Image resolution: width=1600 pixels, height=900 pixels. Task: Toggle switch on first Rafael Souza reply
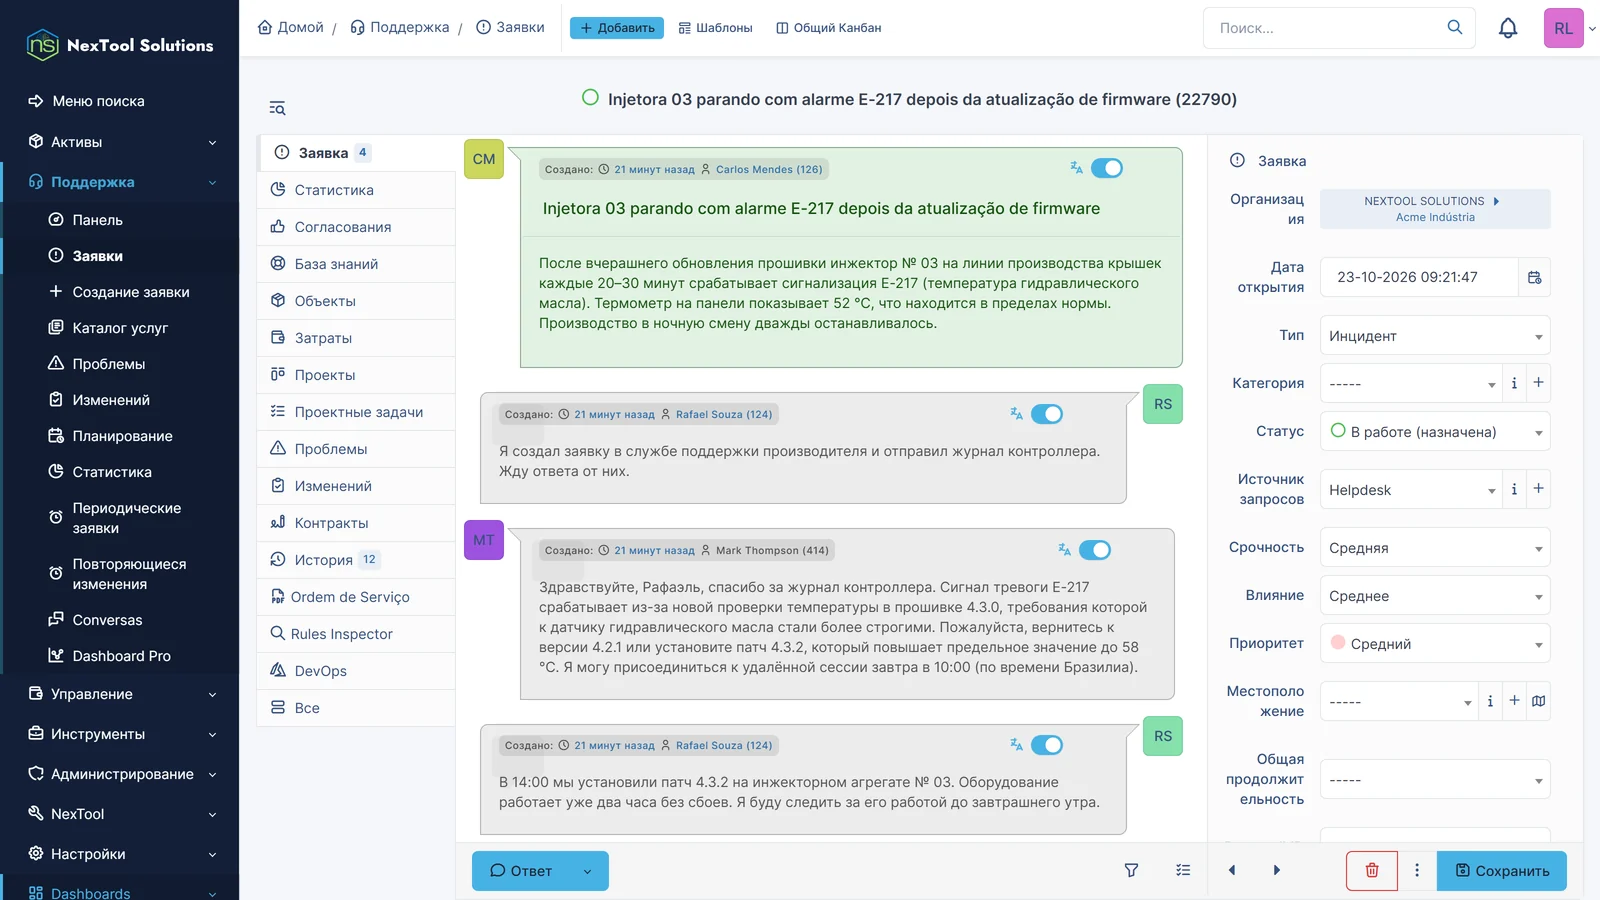tap(1047, 414)
